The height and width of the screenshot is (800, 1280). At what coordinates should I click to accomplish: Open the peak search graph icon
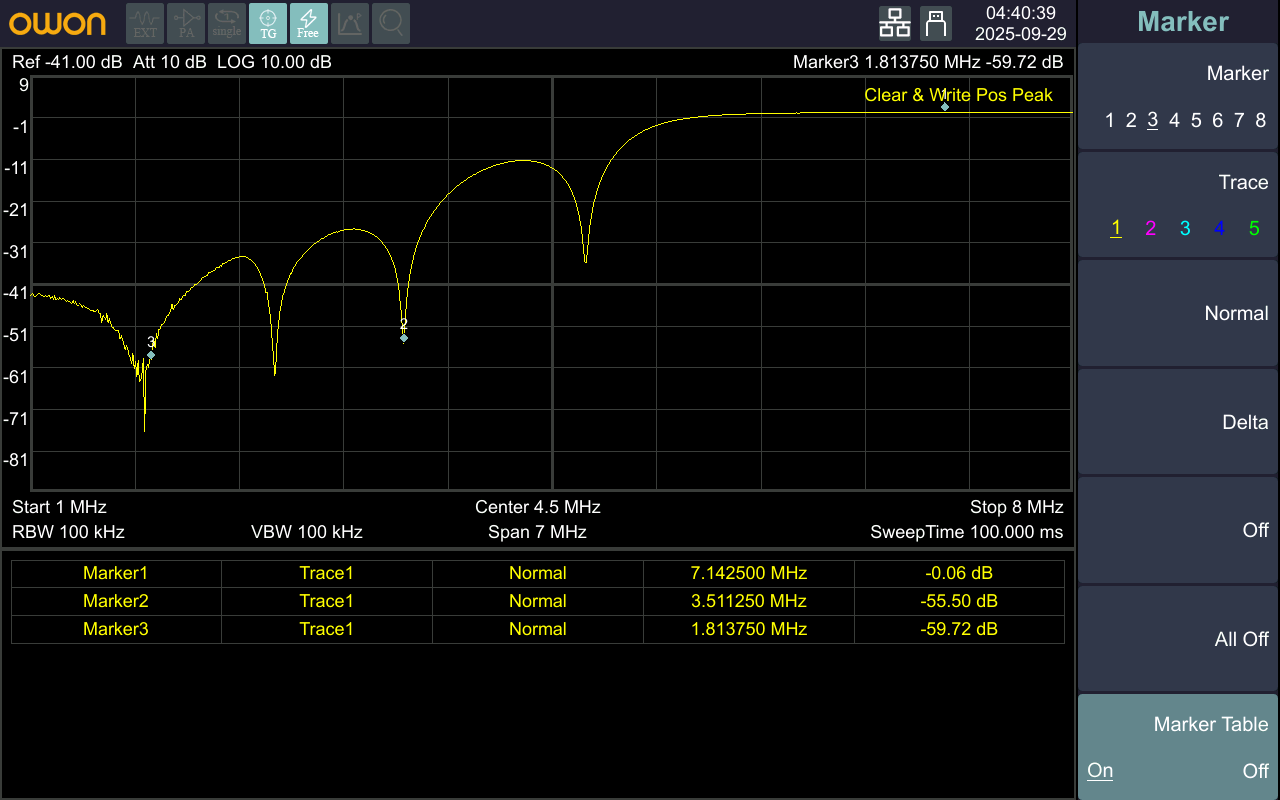(x=349, y=23)
